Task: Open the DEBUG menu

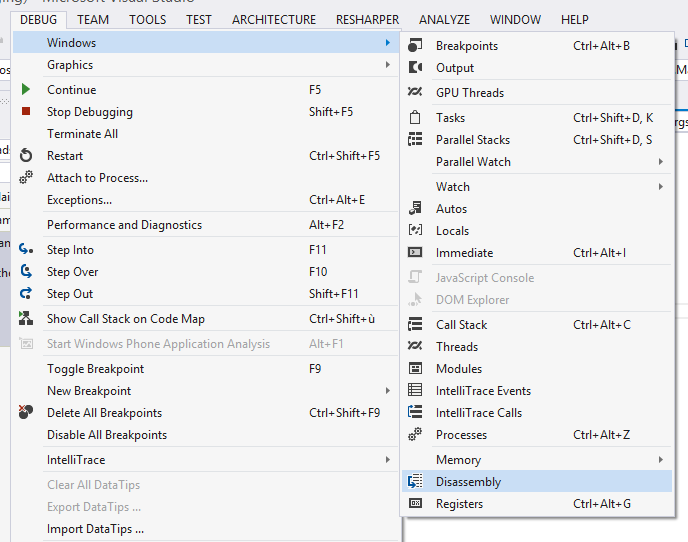Action: [39, 20]
